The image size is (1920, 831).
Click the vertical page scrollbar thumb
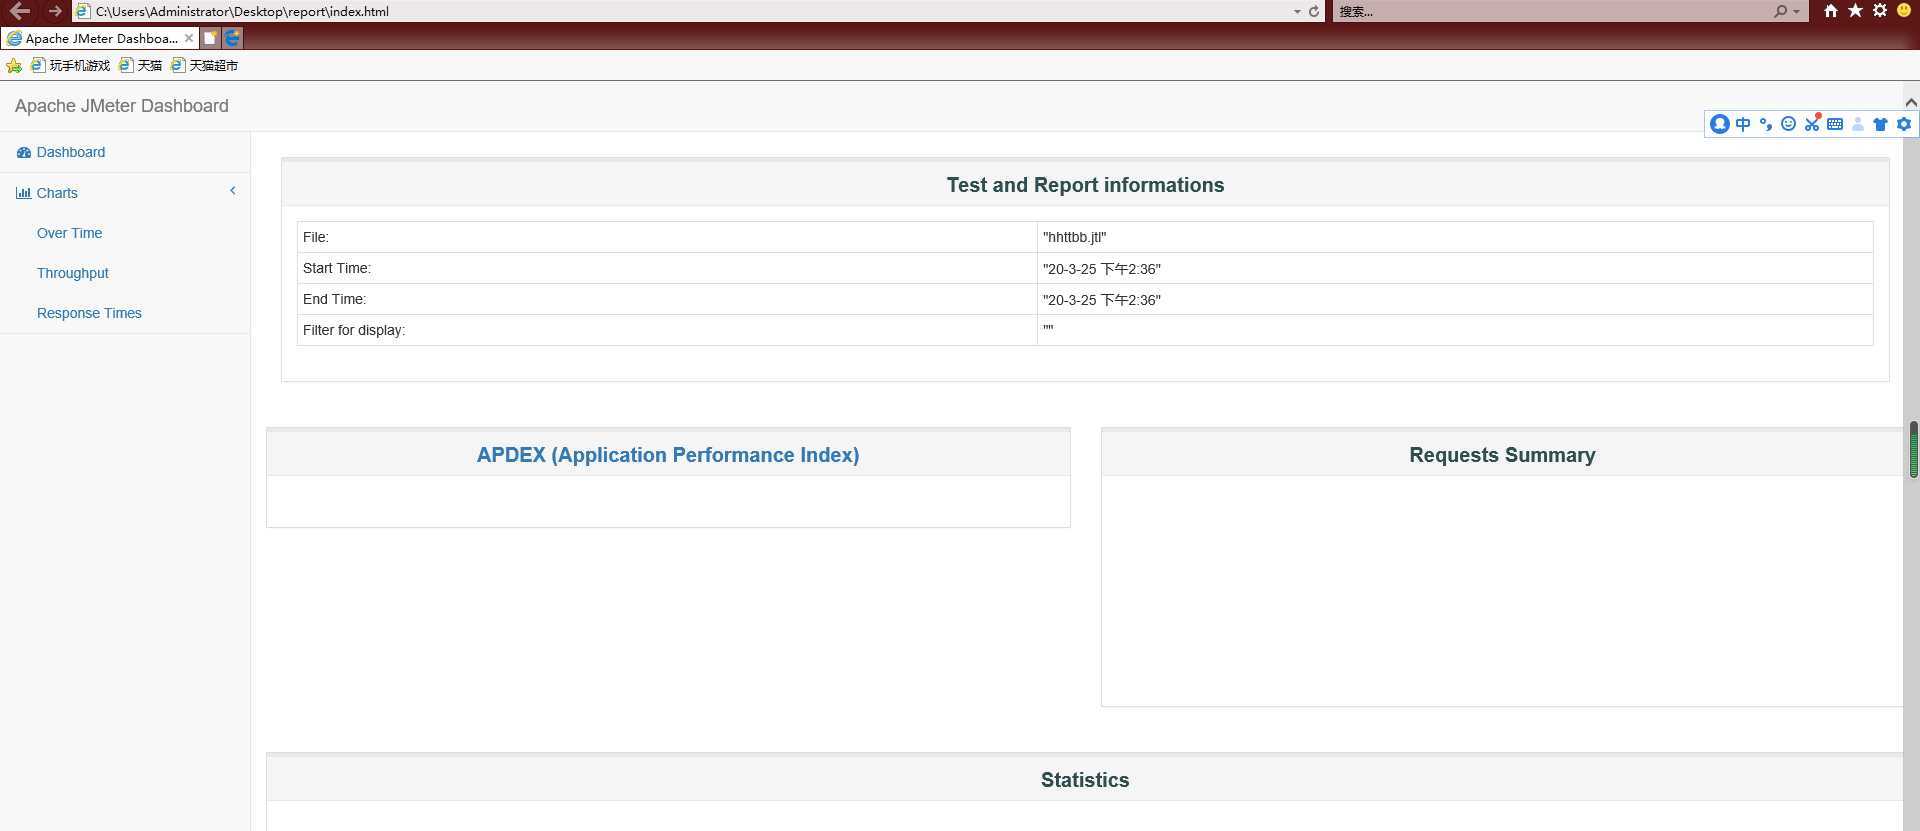click(x=1914, y=449)
